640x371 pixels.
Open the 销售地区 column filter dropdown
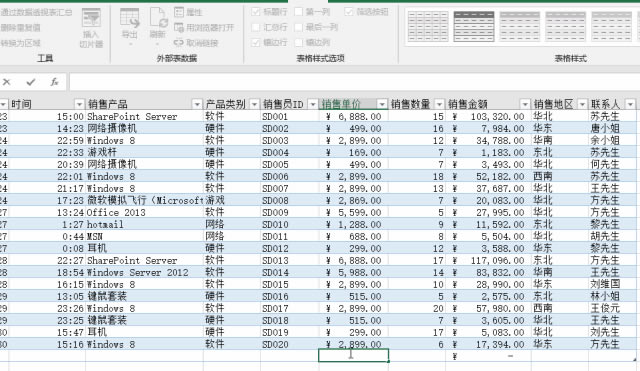point(582,104)
